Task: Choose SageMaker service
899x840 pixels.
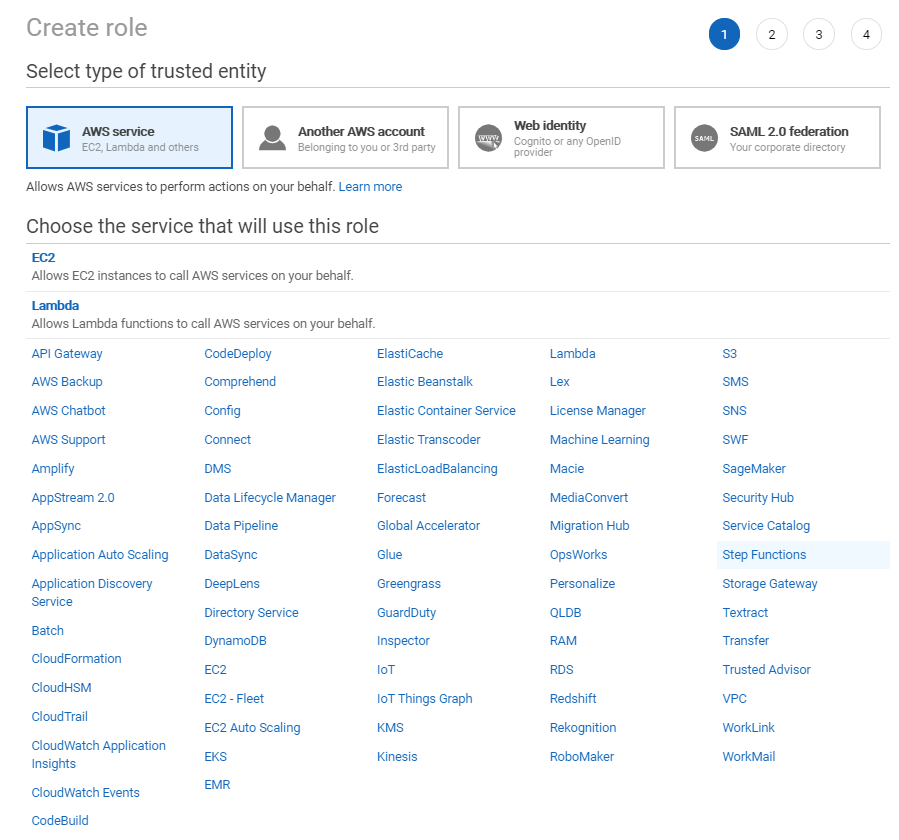Action: [754, 469]
